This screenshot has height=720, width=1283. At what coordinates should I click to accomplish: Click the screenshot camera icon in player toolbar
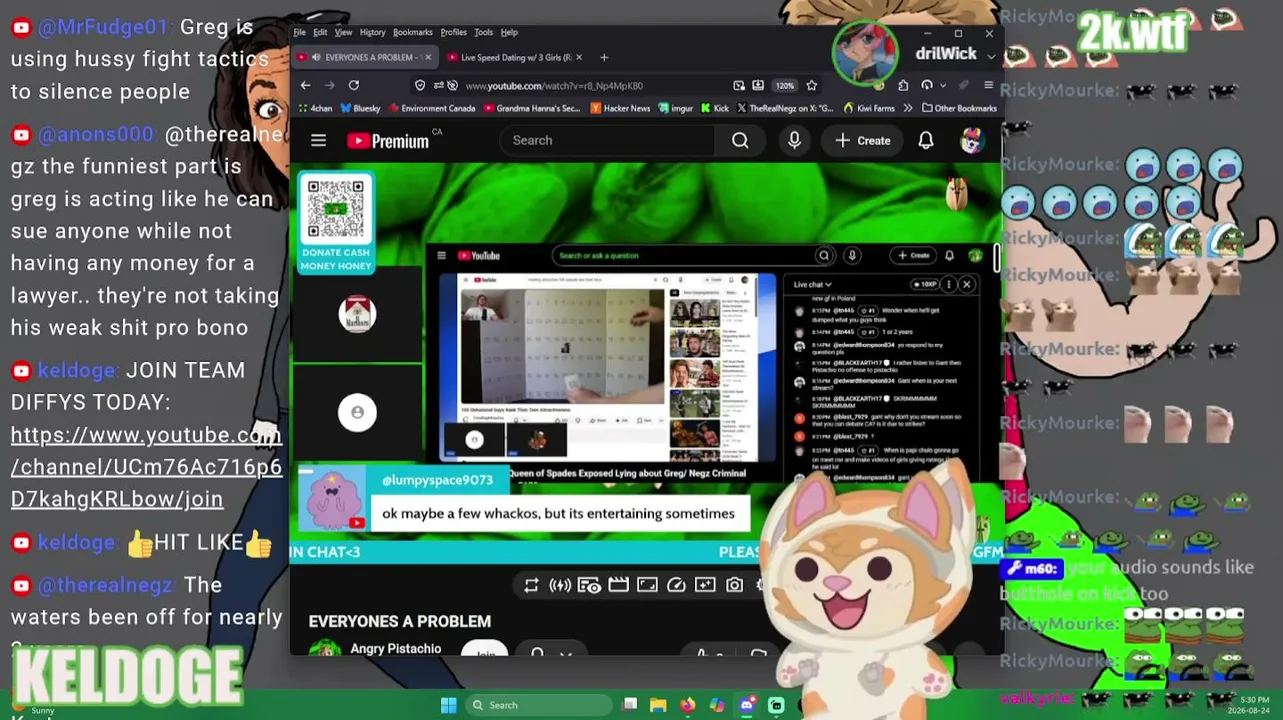coord(735,585)
